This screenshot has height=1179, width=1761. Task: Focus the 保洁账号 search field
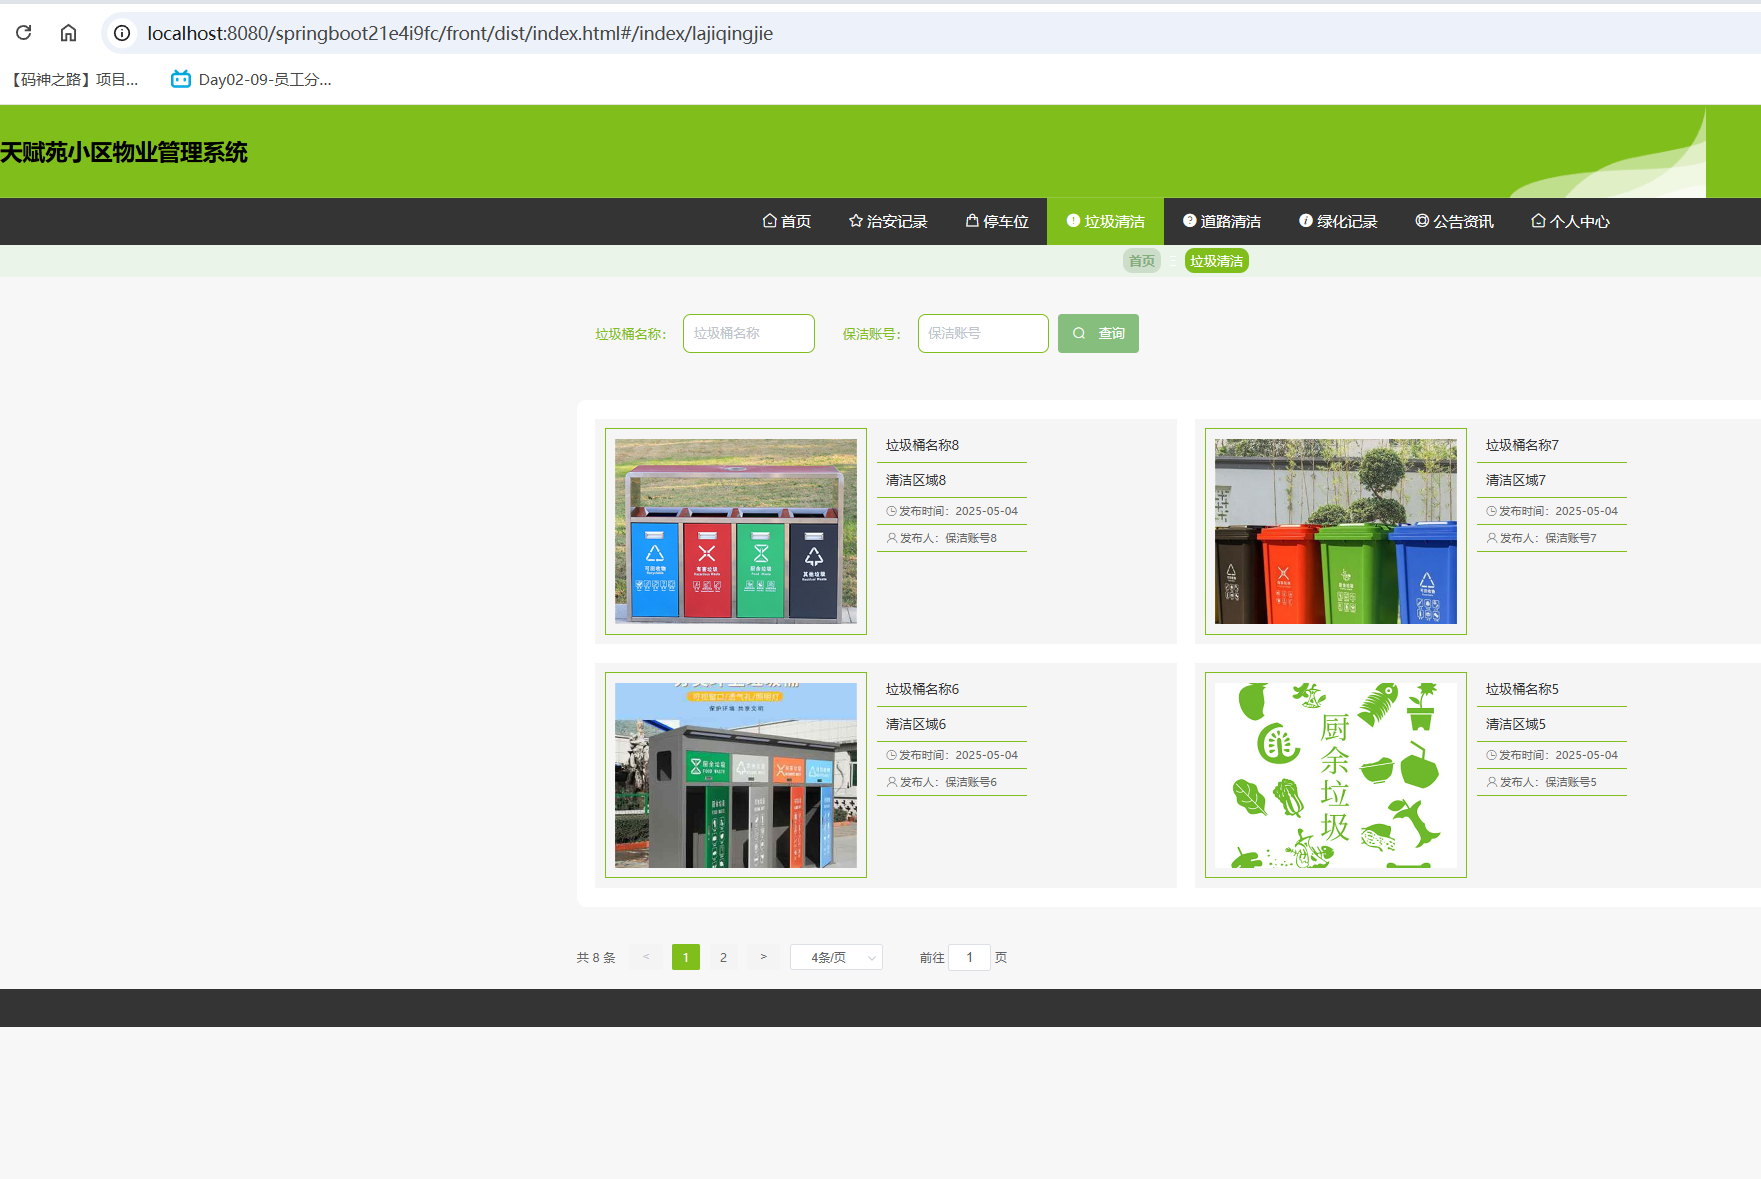[x=983, y=333]
